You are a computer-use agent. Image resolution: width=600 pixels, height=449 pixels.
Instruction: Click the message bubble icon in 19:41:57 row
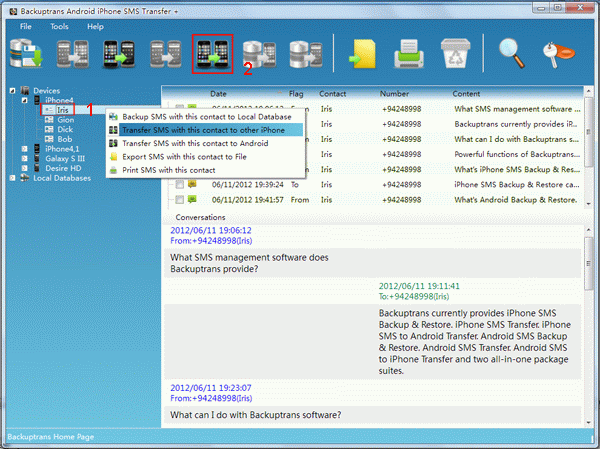192,199
